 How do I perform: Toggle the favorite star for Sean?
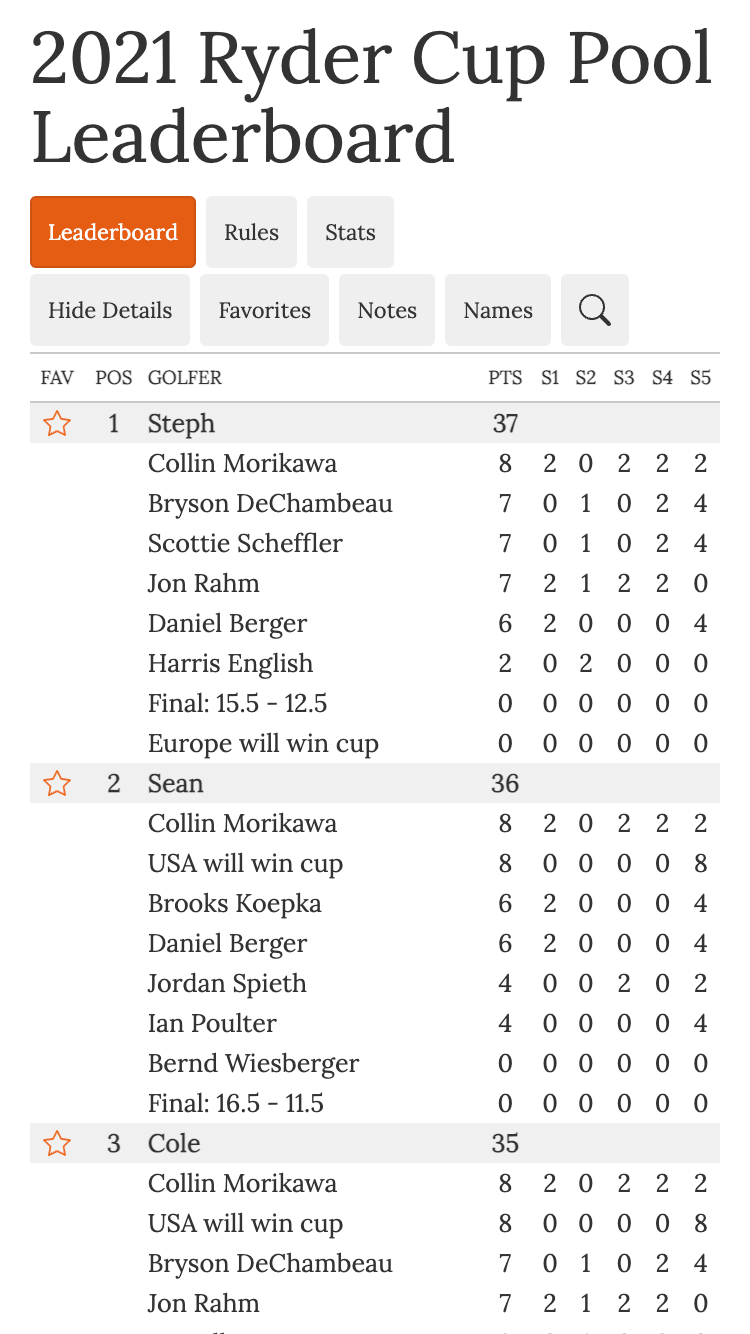click(x=57, y=784)
